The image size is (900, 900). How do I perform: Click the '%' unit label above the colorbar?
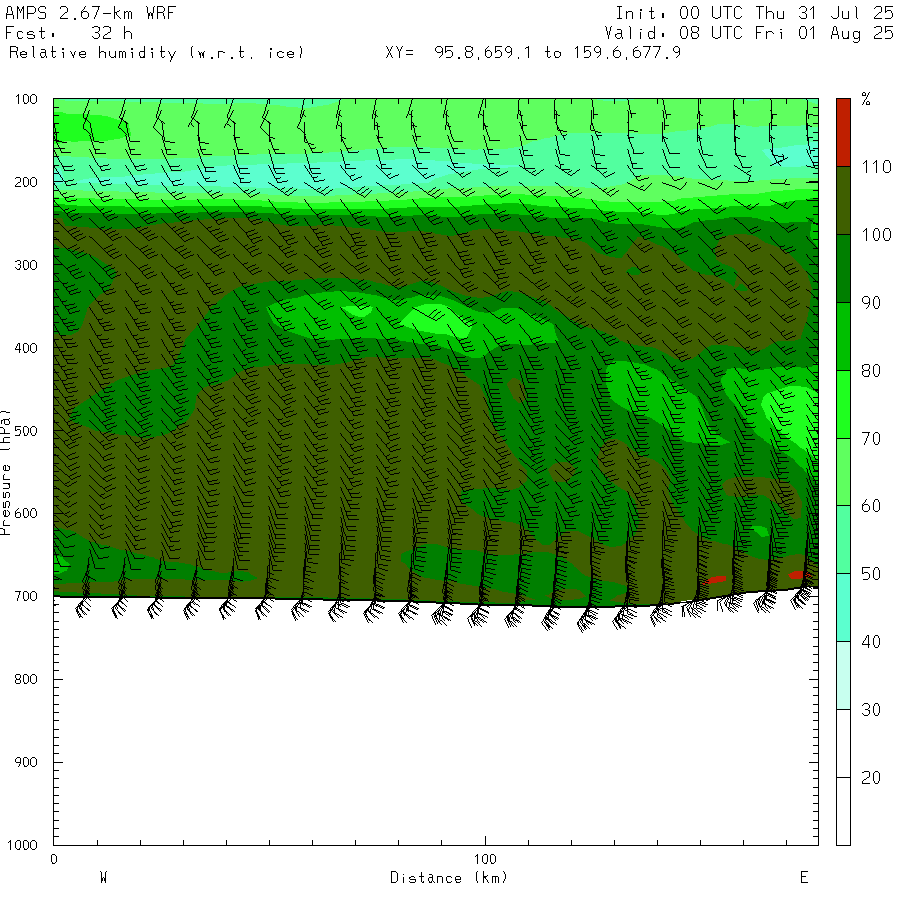click(x=866, y=99)
